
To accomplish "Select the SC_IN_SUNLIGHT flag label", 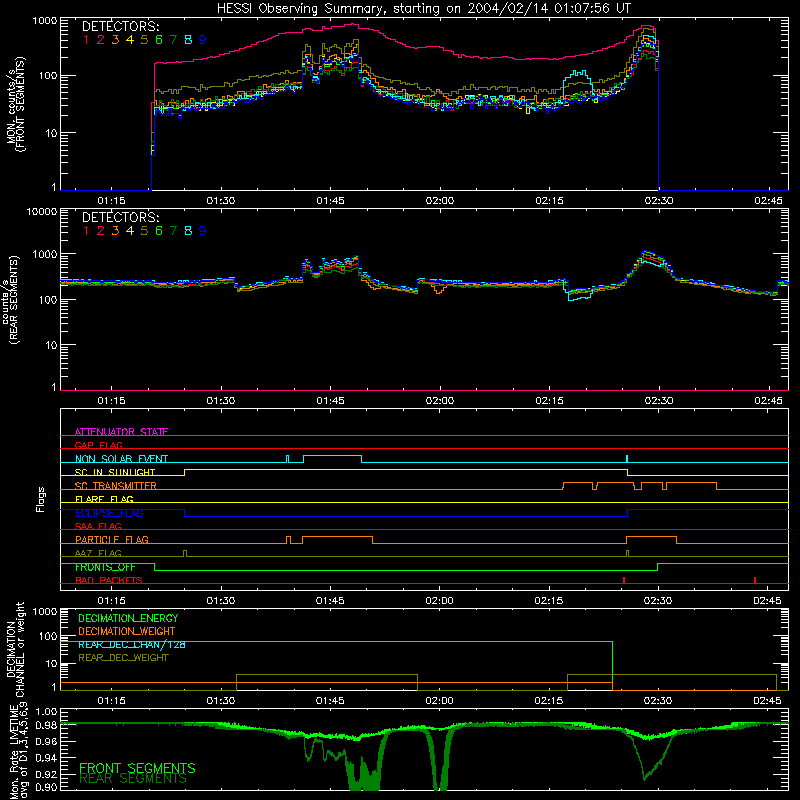I will tap(115, 472).
